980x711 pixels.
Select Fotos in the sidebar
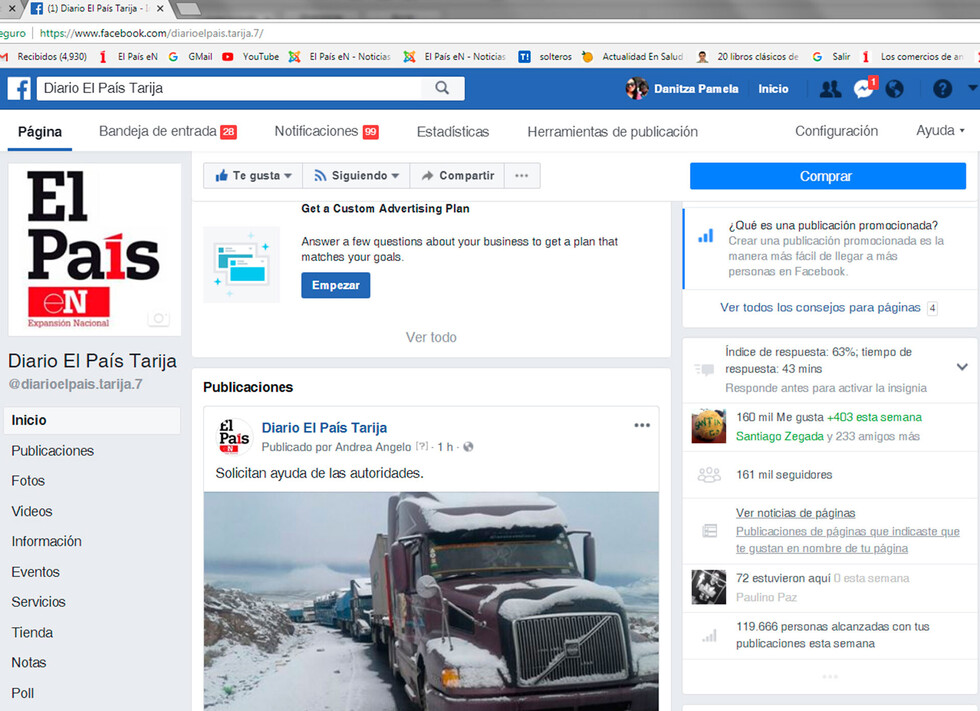tap(28, 481)
